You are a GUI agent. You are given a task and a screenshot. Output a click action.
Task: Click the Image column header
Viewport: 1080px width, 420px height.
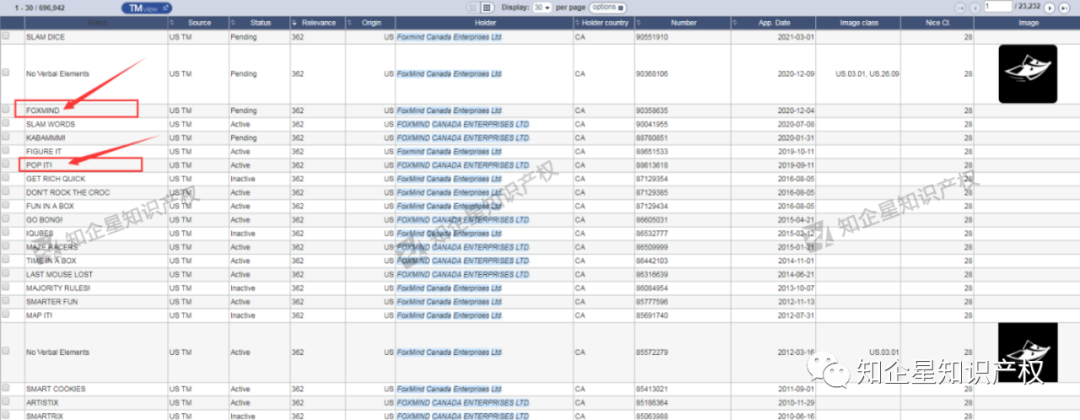pos(1027,23)
